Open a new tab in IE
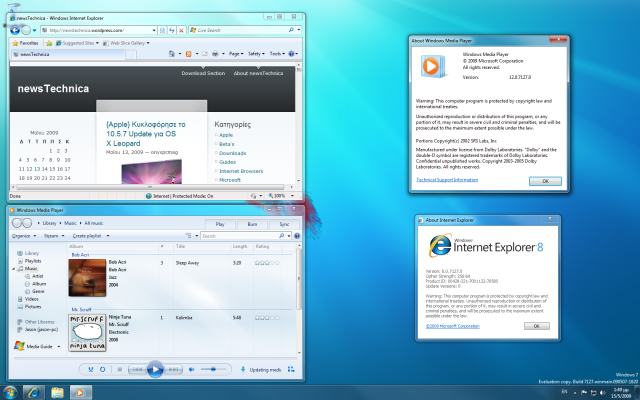Viewport: 640px width, 400px height. tap(131, 55)
